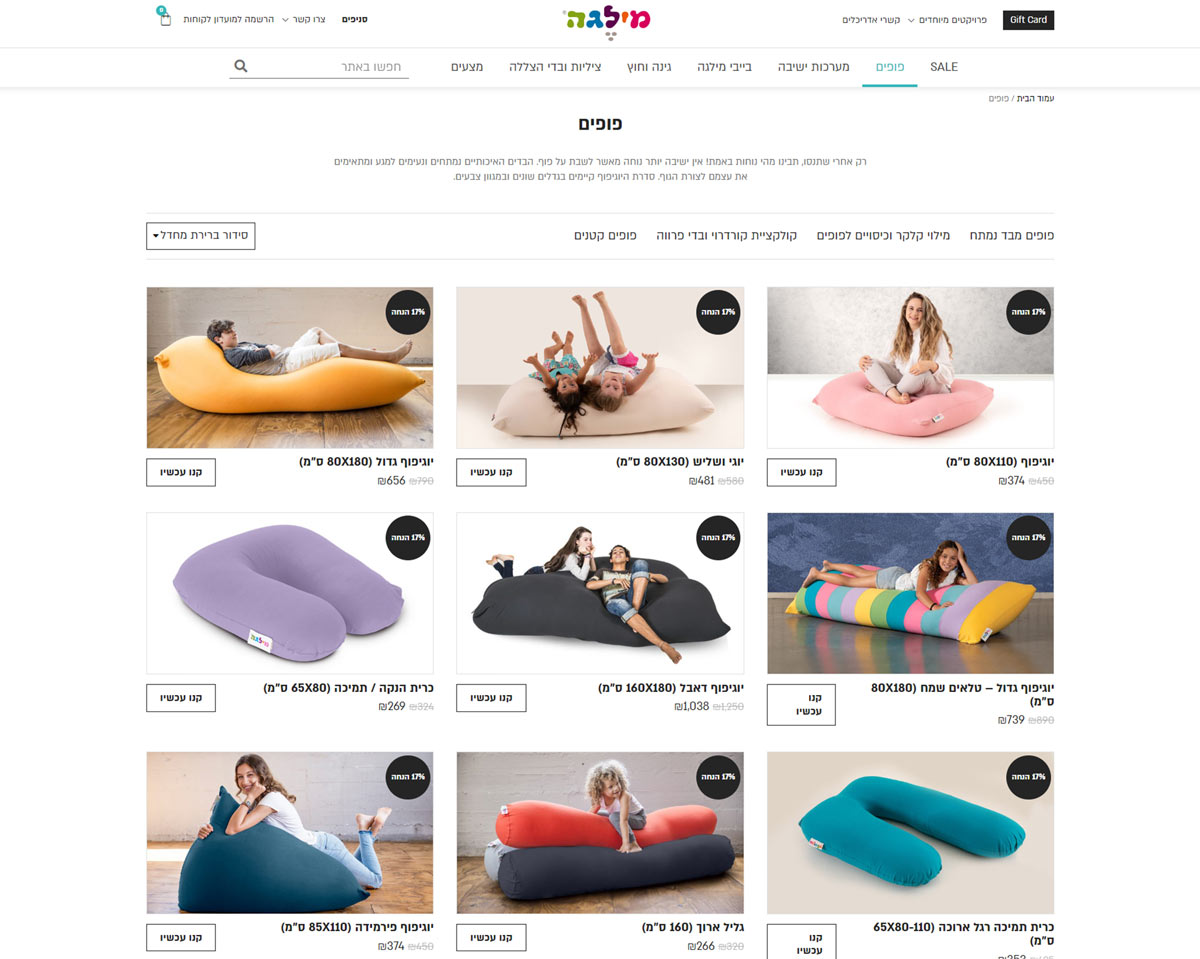1200x959 pixels.
Task: Select the SALE menu item
Action: [x=944, y=67]
